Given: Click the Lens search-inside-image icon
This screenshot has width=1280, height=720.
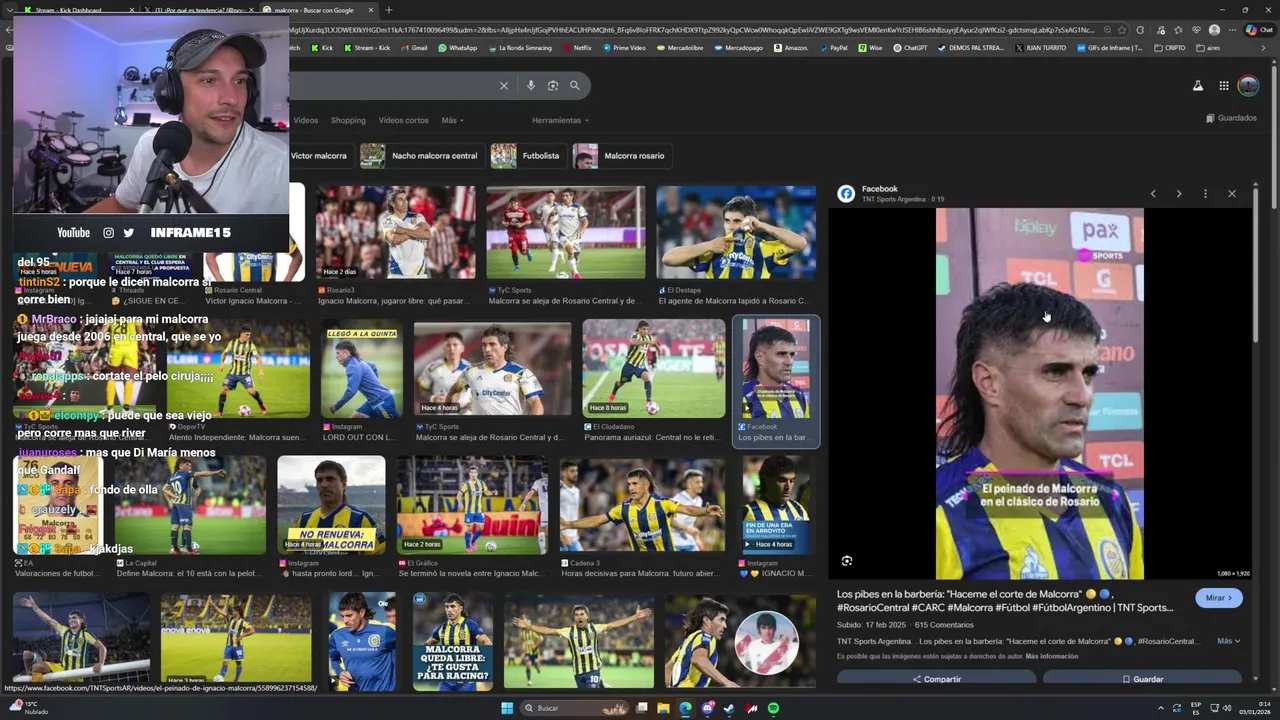Looking at the screenshot, I should click(847, 561).
